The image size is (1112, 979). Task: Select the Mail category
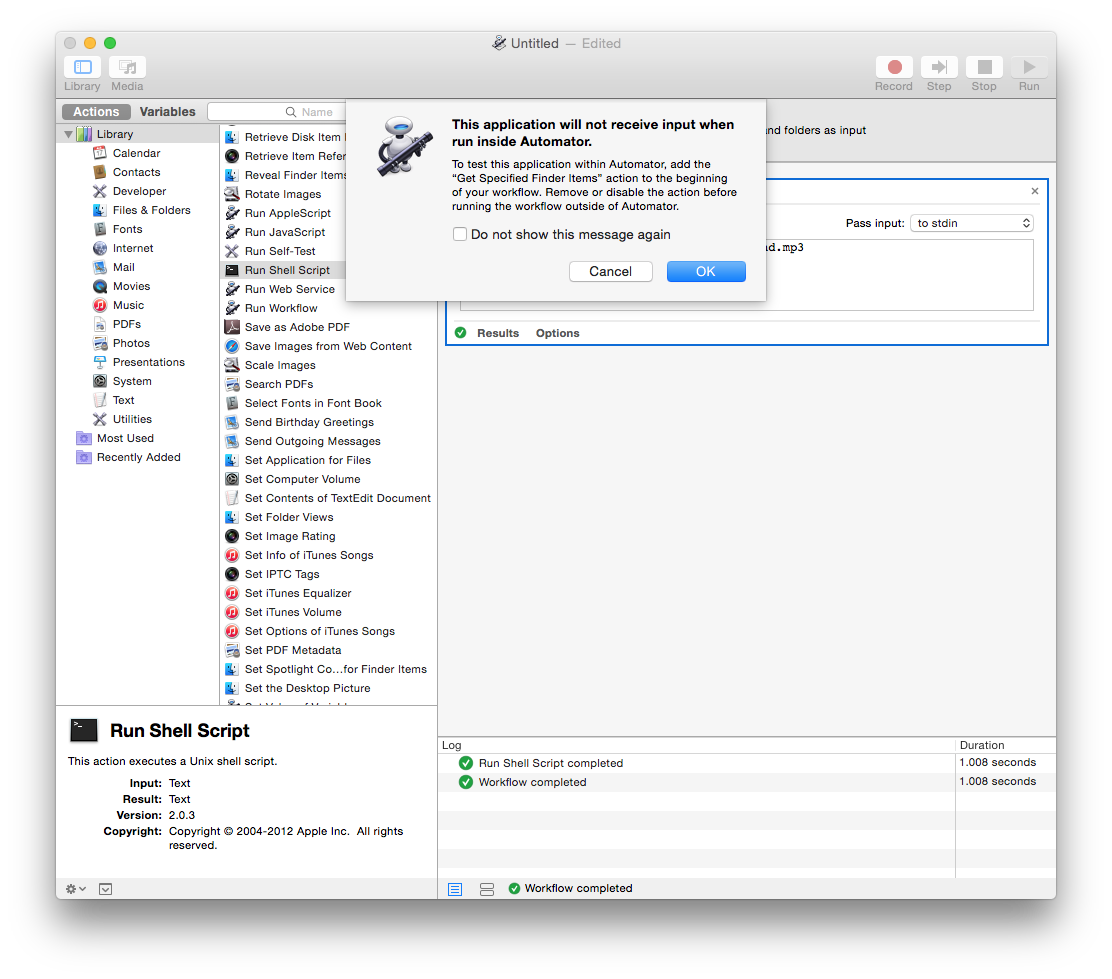123,267
